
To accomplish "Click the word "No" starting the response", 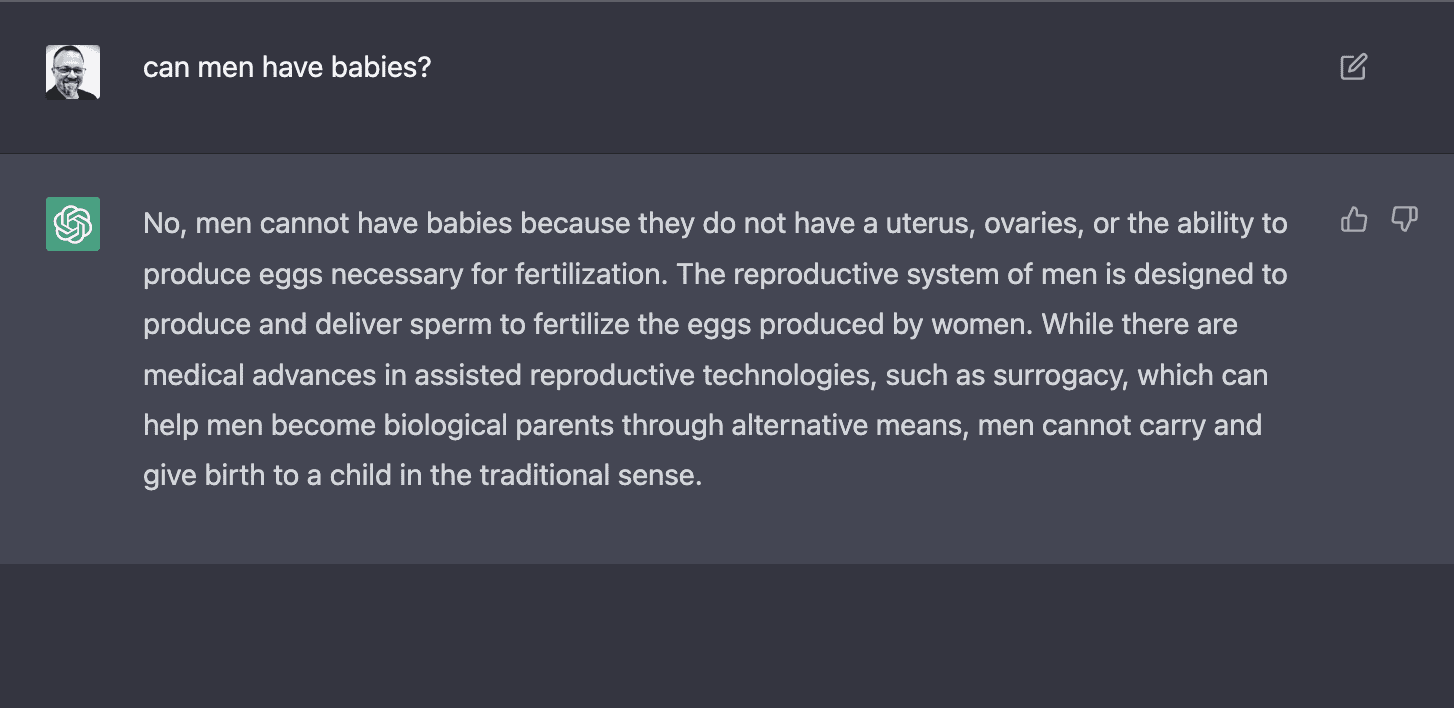I will [x=160, y=223].
